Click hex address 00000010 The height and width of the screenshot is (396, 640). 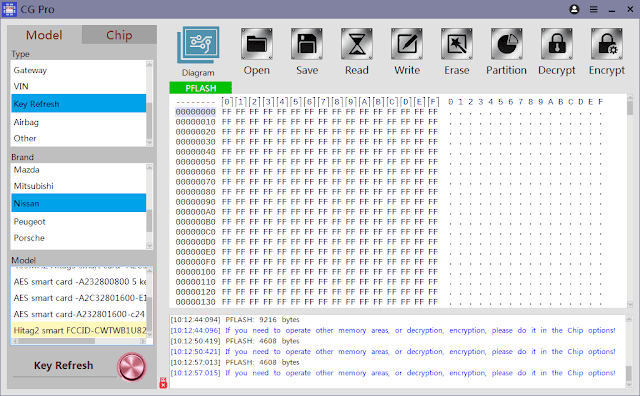click(x=196, y=122)
